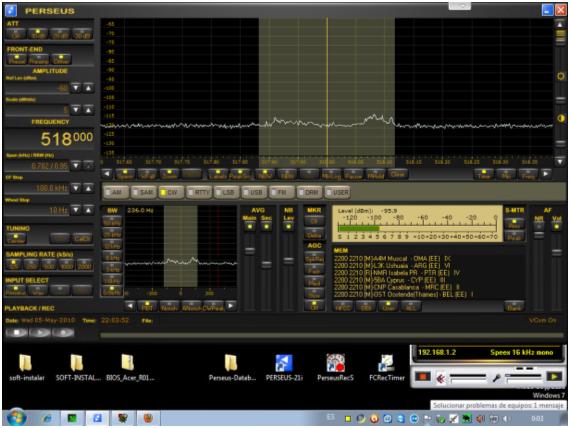
Task: Adjust the AF Vol slider
Action: 556,252
